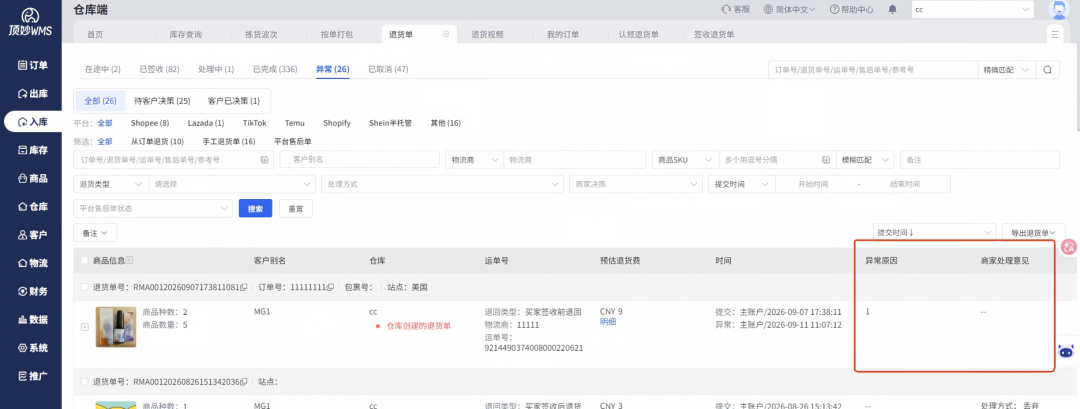
Task: Click the 顶妙WMS logo
Action: click(30, 22)
